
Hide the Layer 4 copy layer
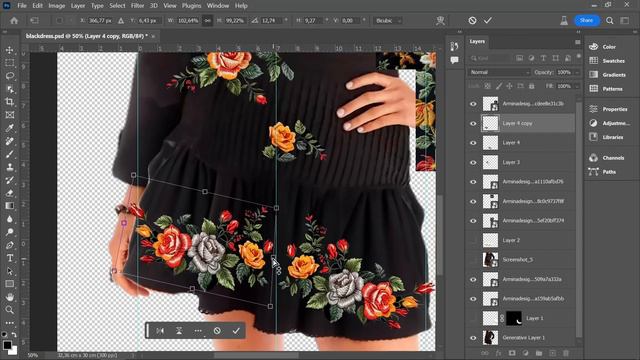click(473, 123)
